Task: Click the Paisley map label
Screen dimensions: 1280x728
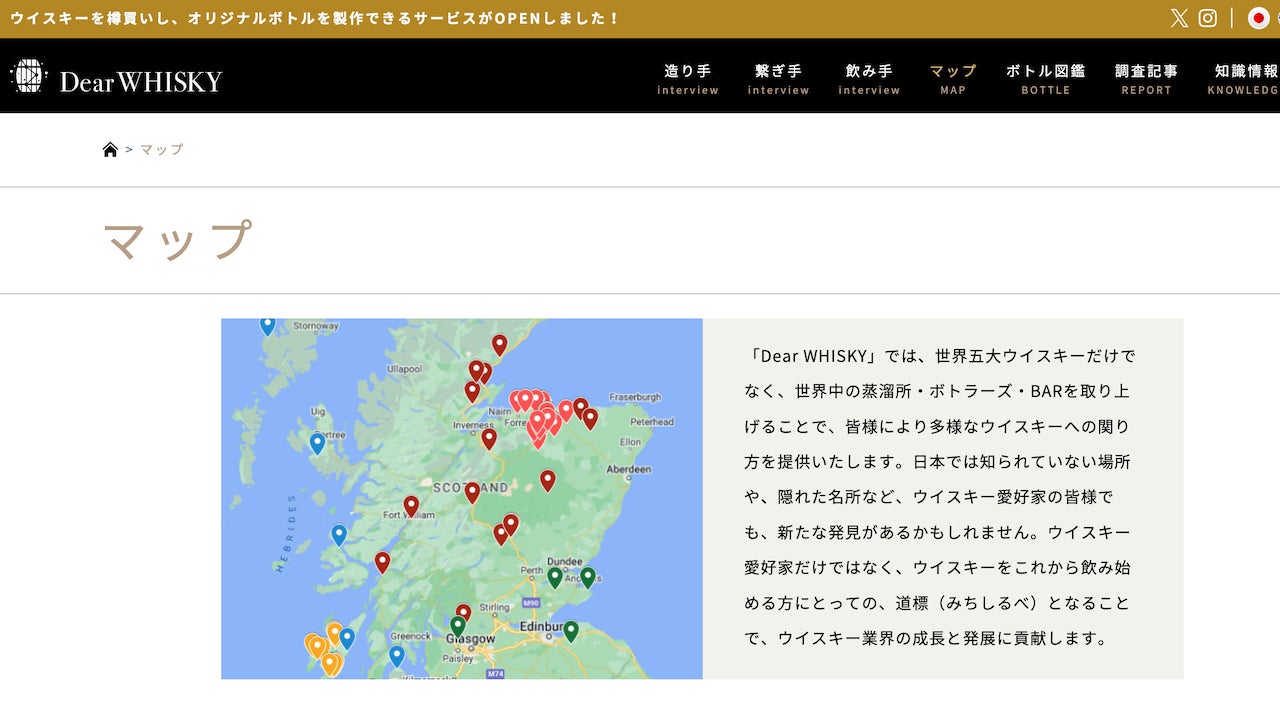Action: point(457,660)
